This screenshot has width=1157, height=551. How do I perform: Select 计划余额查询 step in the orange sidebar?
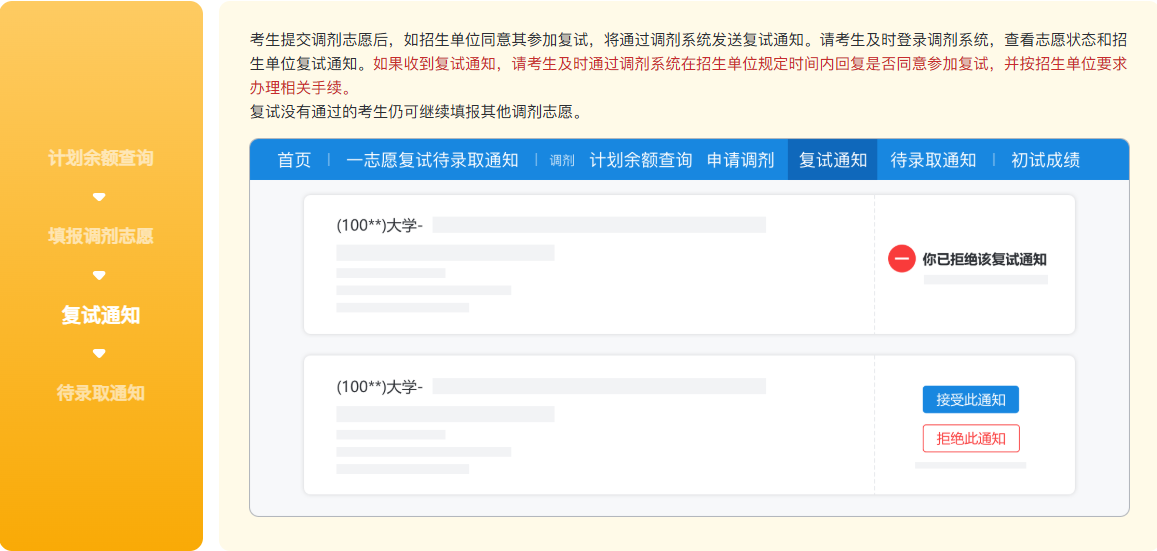101,158
